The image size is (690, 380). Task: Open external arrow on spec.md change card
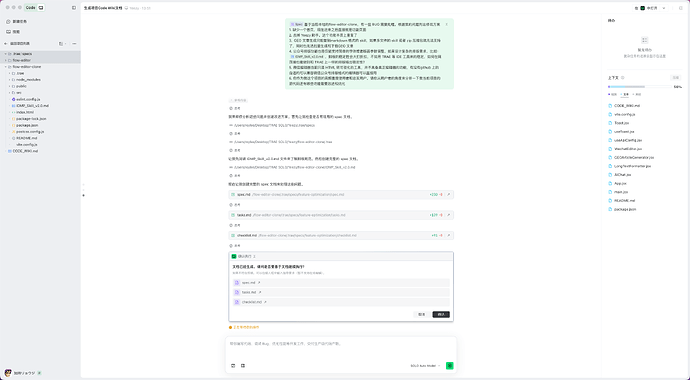point(448,194)
